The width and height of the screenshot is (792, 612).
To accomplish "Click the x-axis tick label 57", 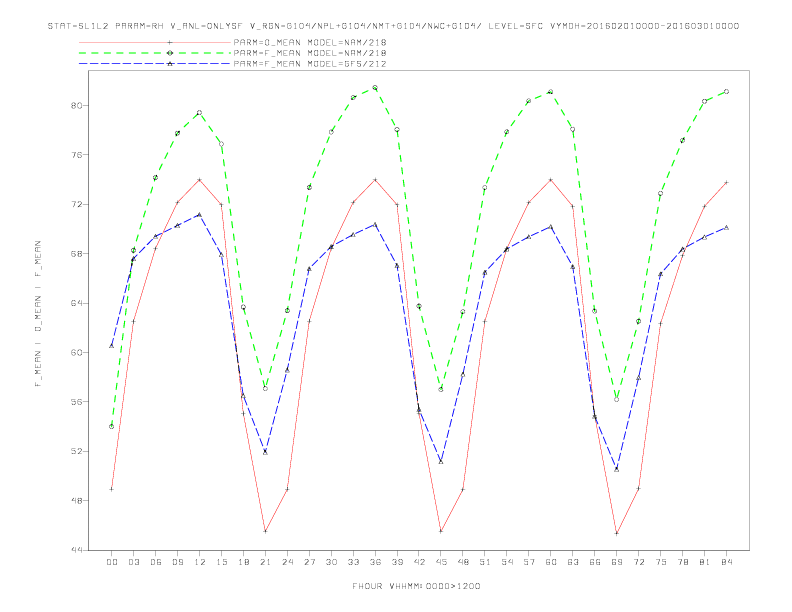I will point(529,562).
